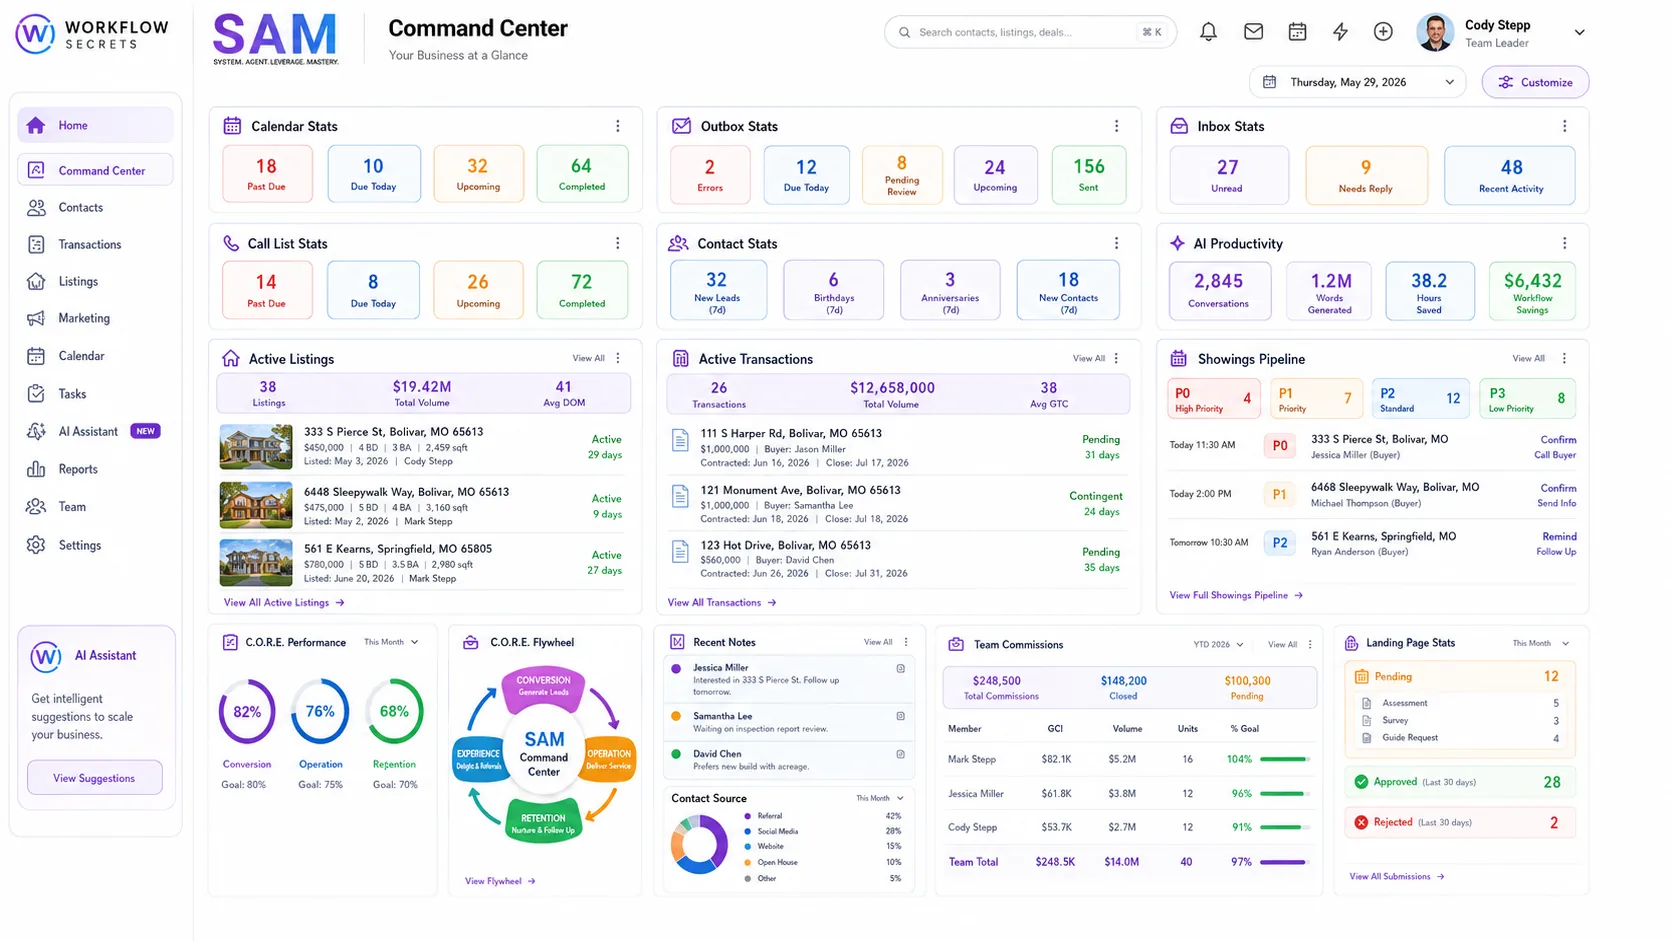Open Showings Pipeline three-dot menu
The image size is (1672, 941).
point(1564,358)
